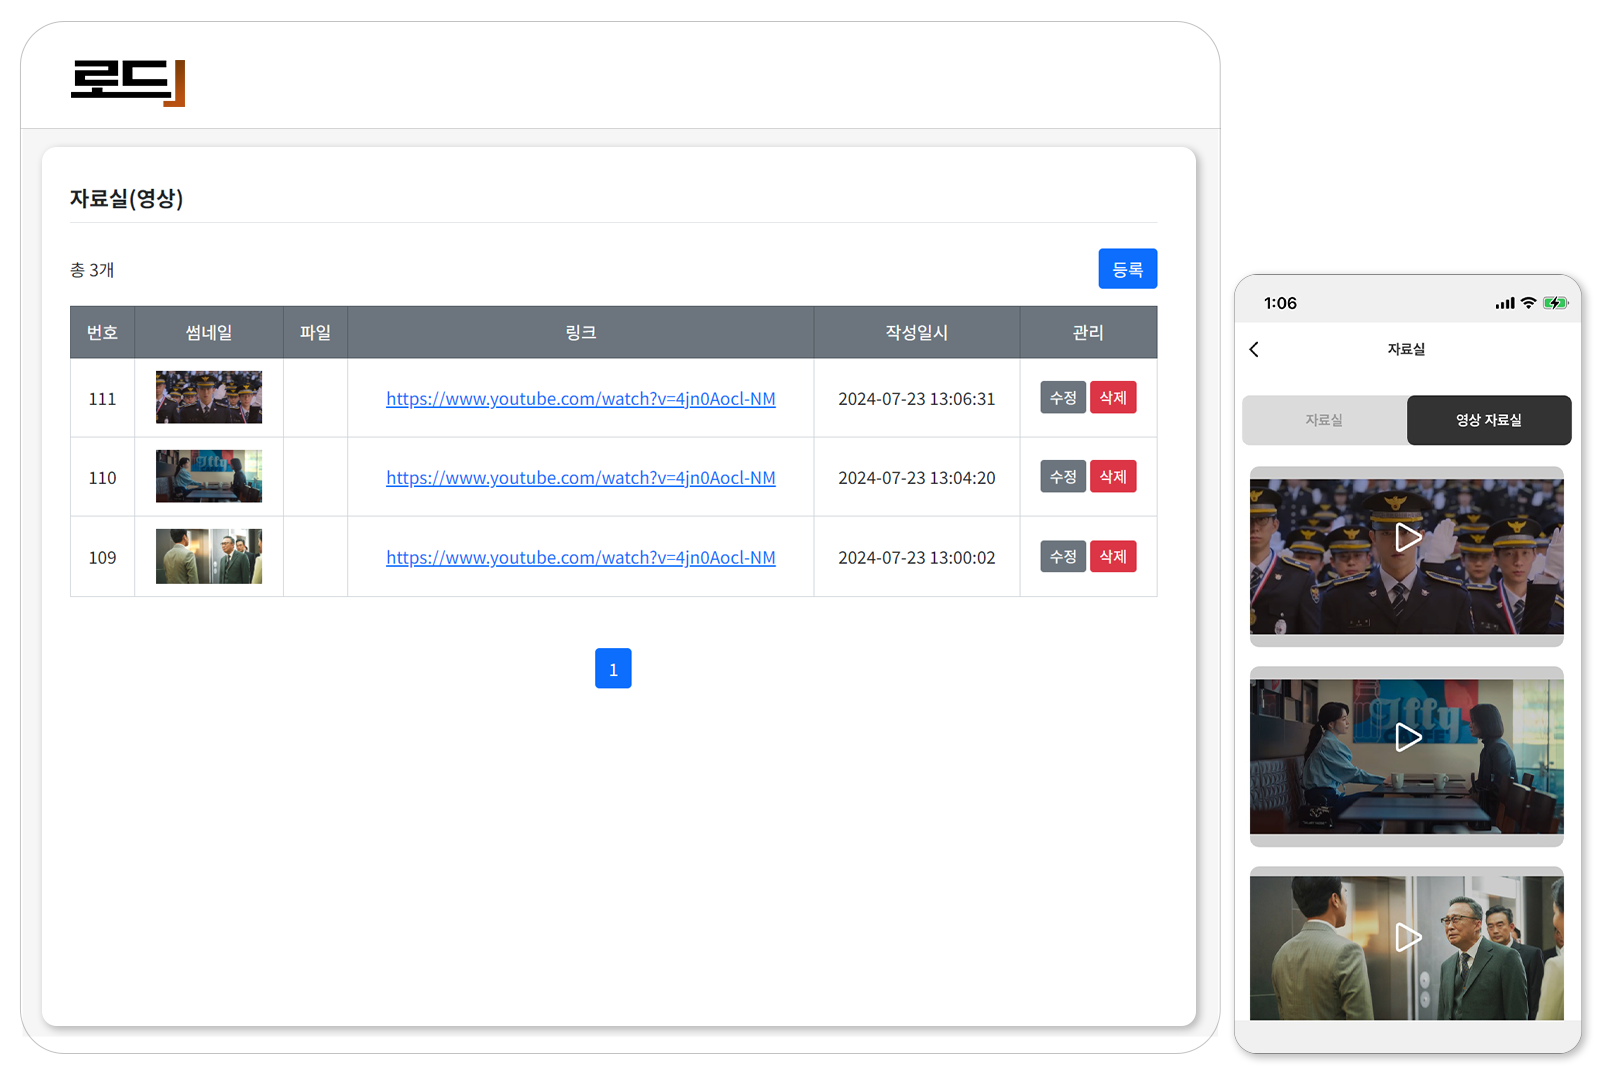Open the YouTube link in row 110
Screen dimensions: 1607x1080
click(581, 478)
